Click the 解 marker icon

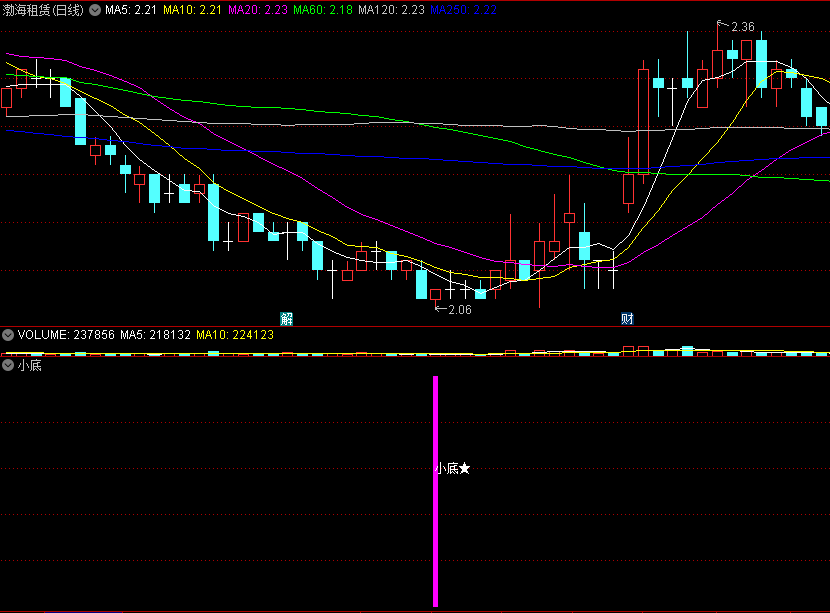286,318
